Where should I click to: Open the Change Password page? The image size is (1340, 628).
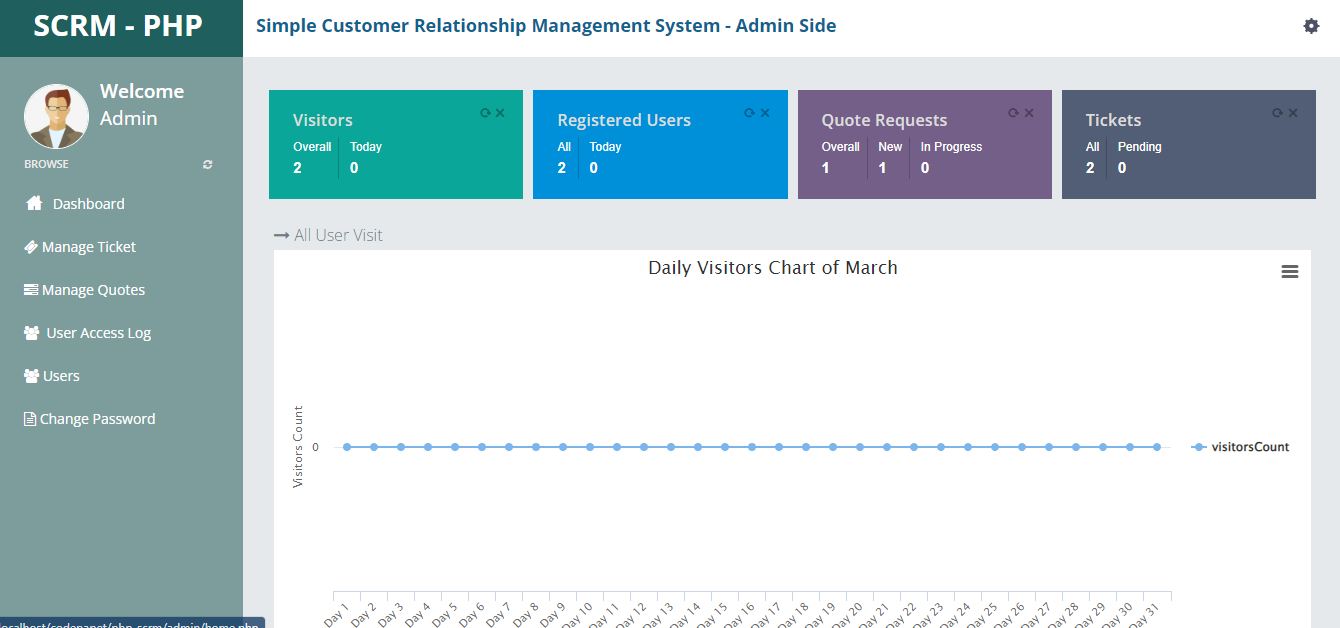97,418
